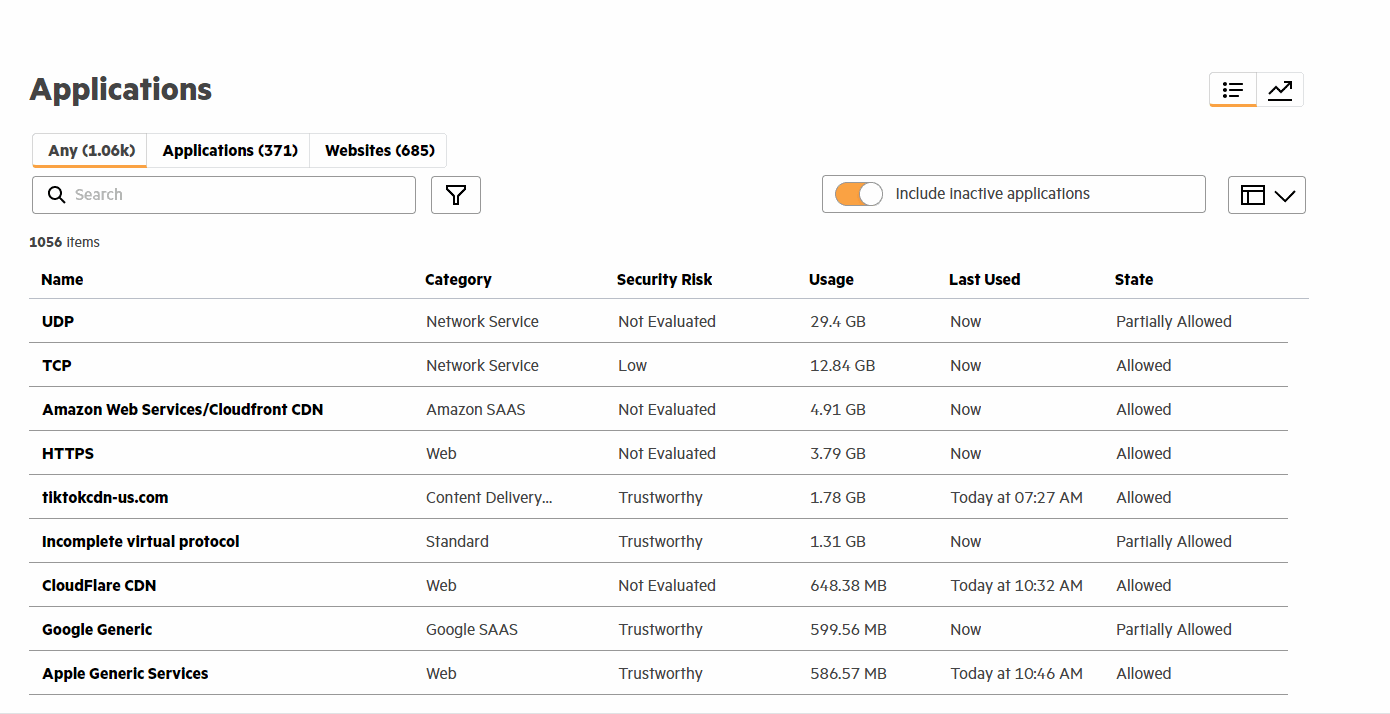
Task: Open the UDP application row
Action: pos(58,322)
